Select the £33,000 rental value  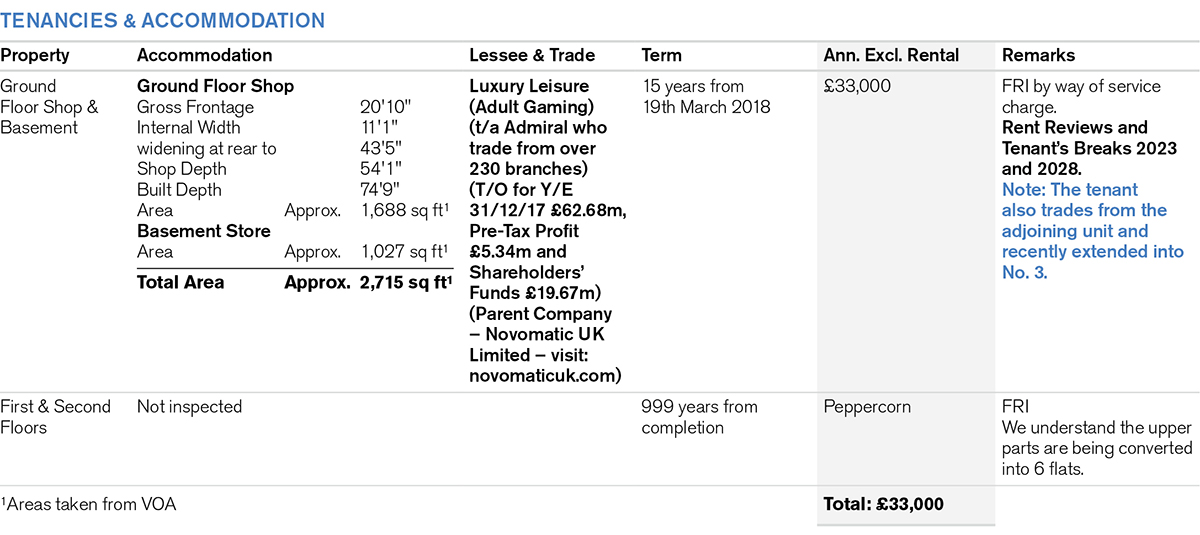click(857, 87)
